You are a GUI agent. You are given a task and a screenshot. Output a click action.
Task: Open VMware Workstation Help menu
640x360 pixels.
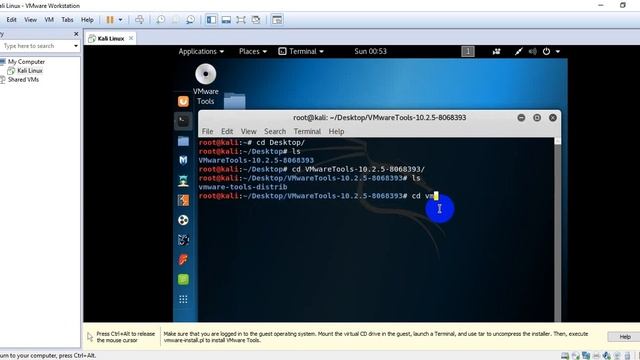tap(87, 20)
